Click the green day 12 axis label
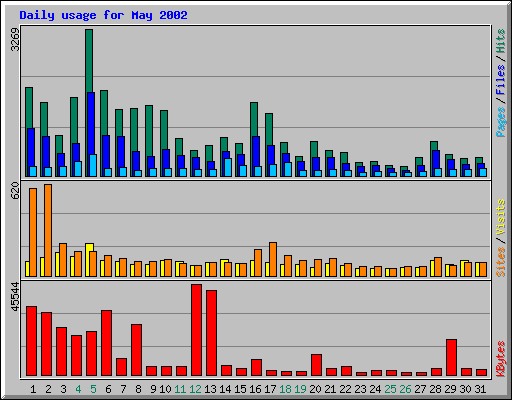This screenshot has width=512, height=400. [195, 389]
